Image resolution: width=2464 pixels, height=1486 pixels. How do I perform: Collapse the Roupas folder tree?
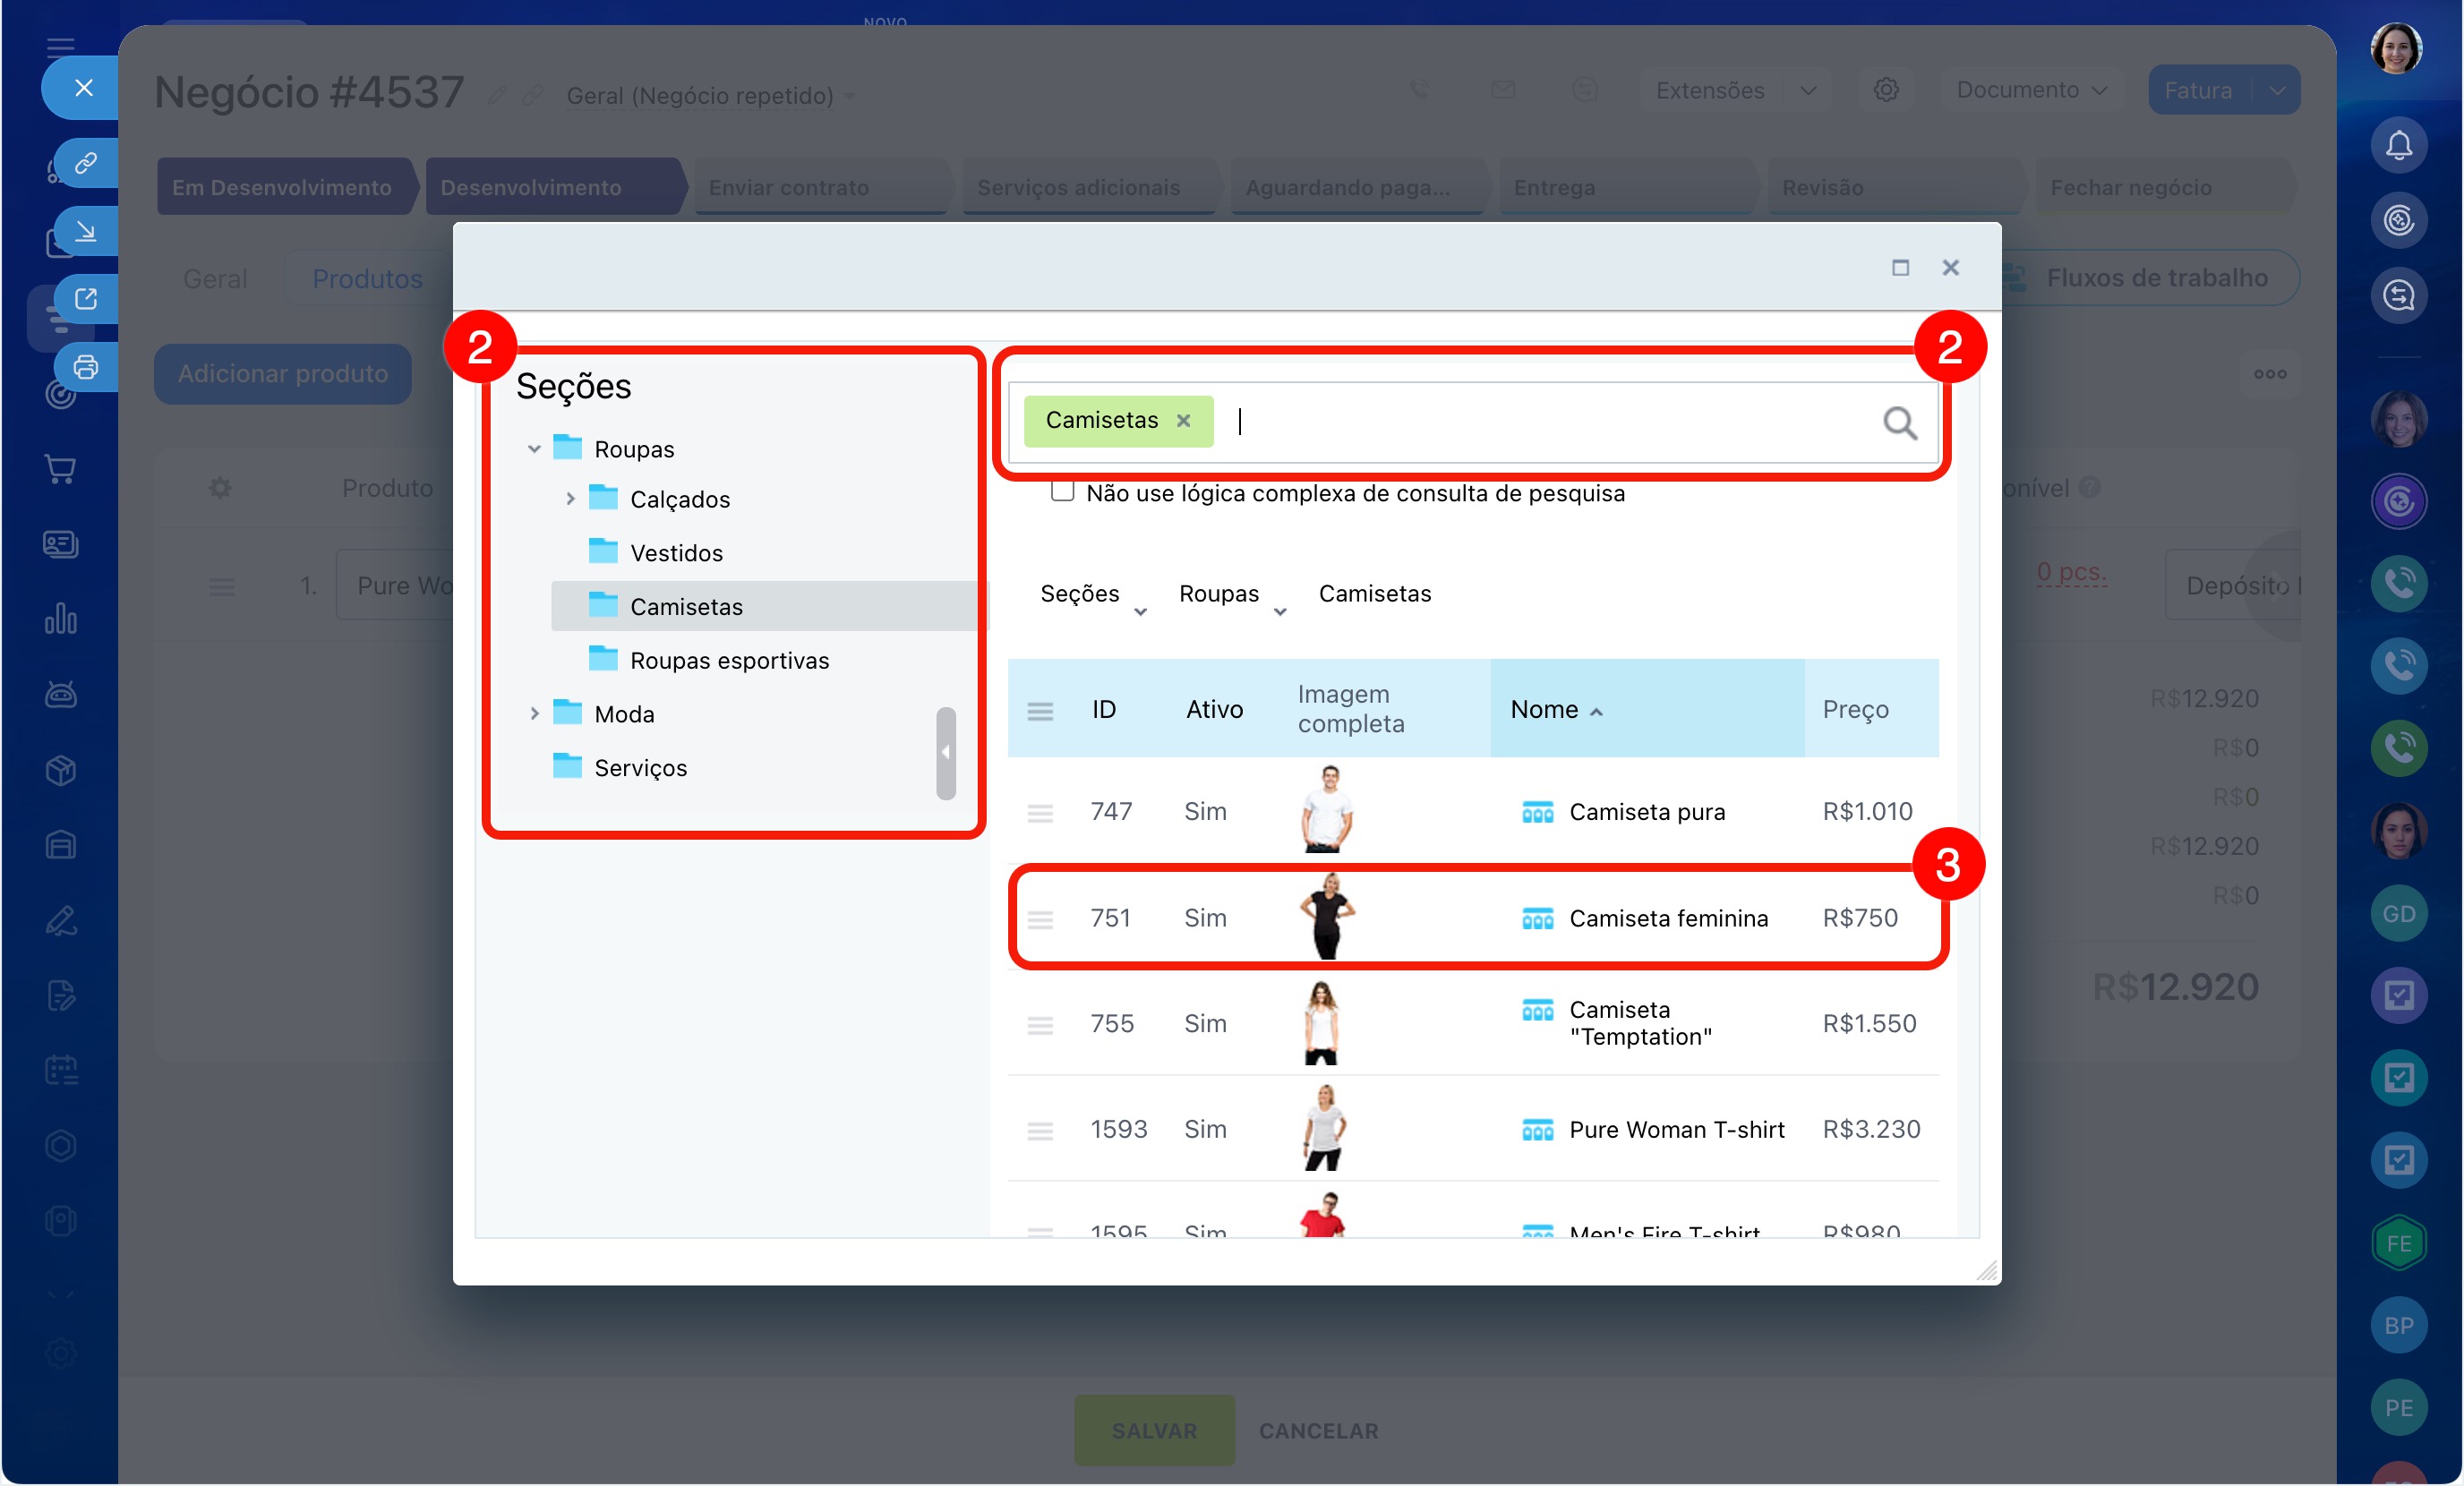coord(534,449)
